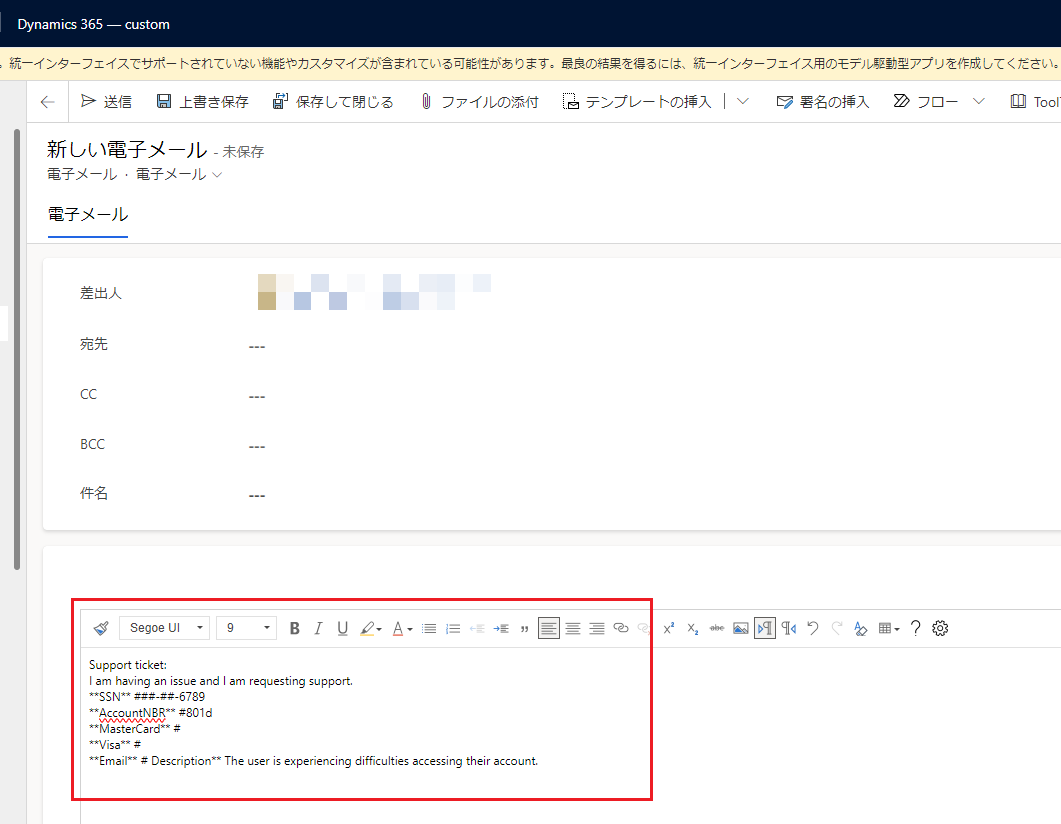The width and height of the screenshot is (1061, 824).
Task: Expand the arrow next to テンプレートの挿入
Action: point(742,101)
